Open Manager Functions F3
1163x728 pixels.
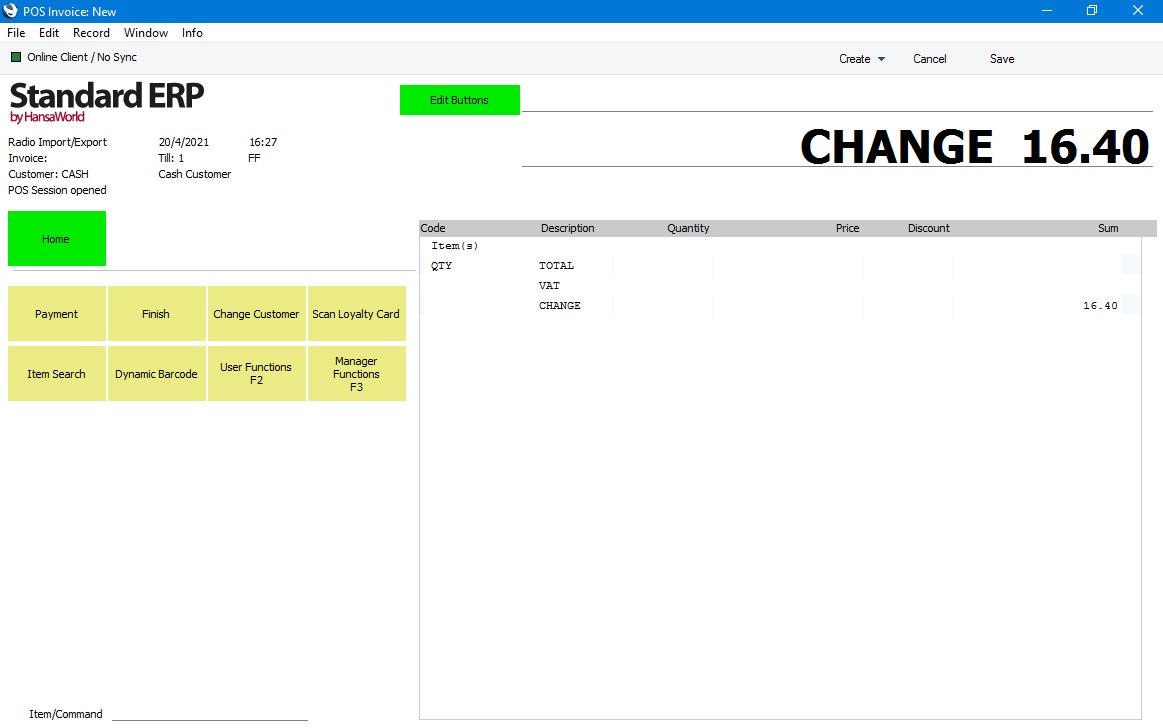coord(357,374)
